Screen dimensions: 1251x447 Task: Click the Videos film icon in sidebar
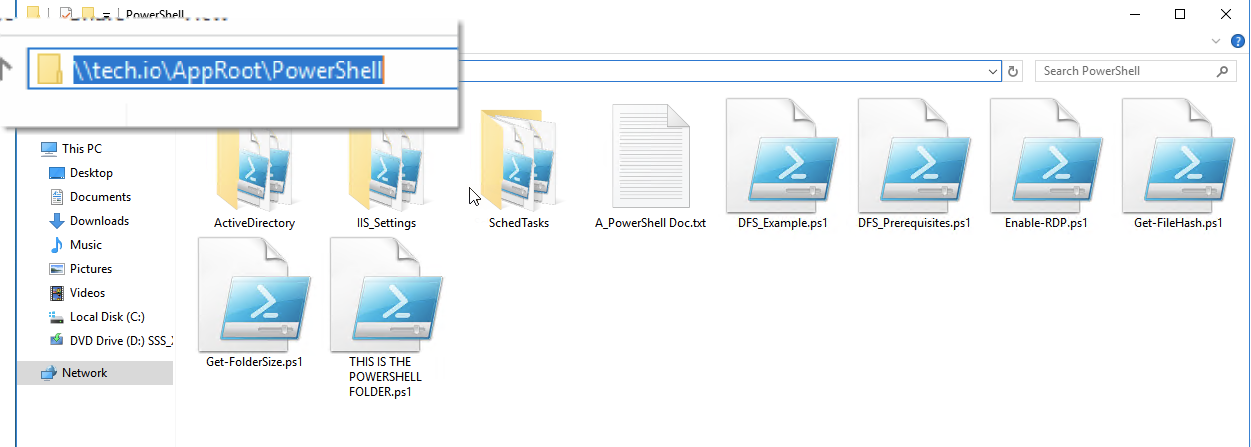click(x=57, y=293)
